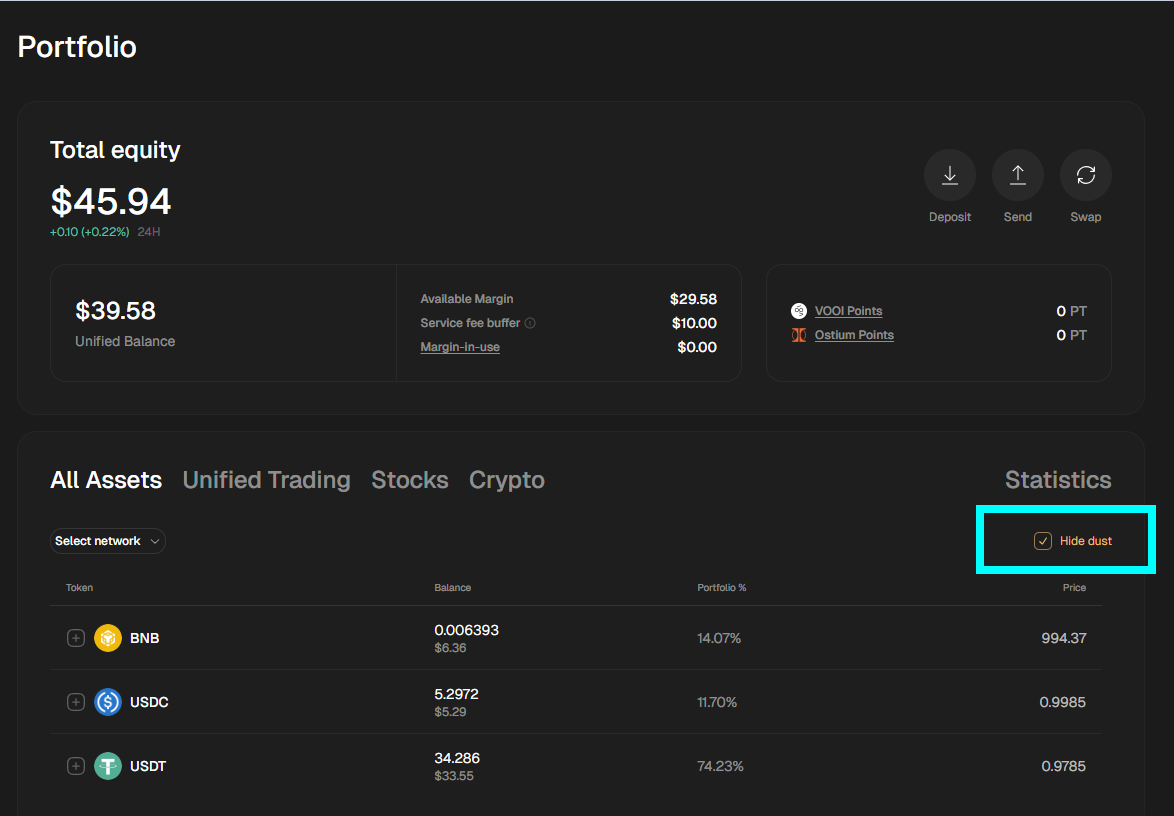This screenshot has width=1174, height=816.
Task: Click the Swap refresh icon
Action: pos(1085,176)
